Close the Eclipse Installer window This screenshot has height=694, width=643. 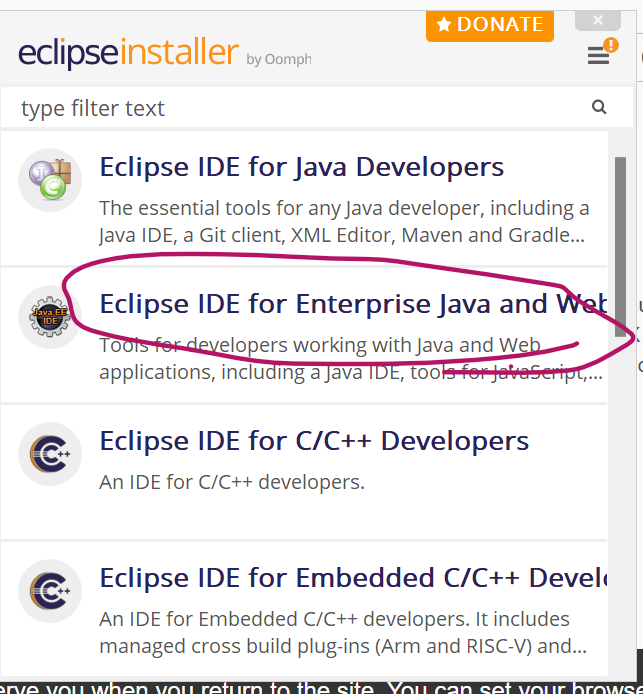pos(597,20)
